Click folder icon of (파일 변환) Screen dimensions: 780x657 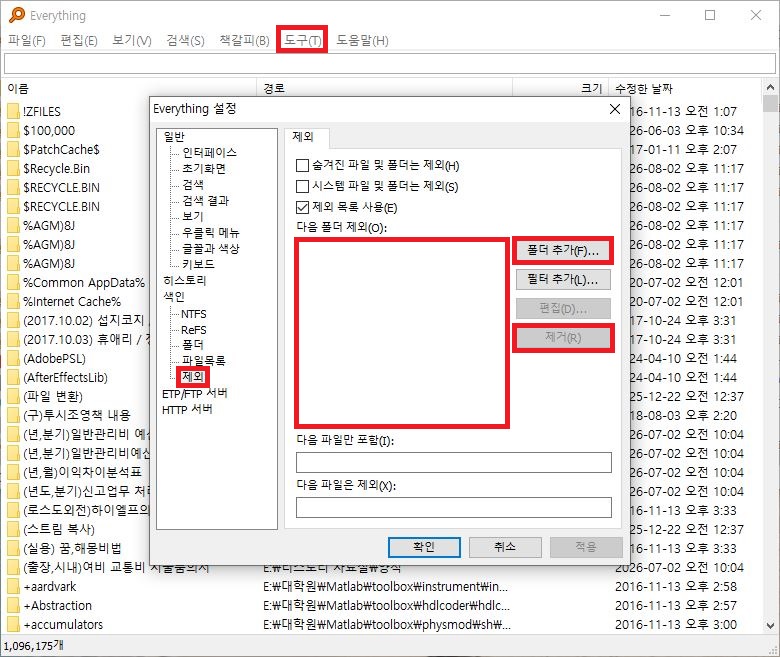13,396
